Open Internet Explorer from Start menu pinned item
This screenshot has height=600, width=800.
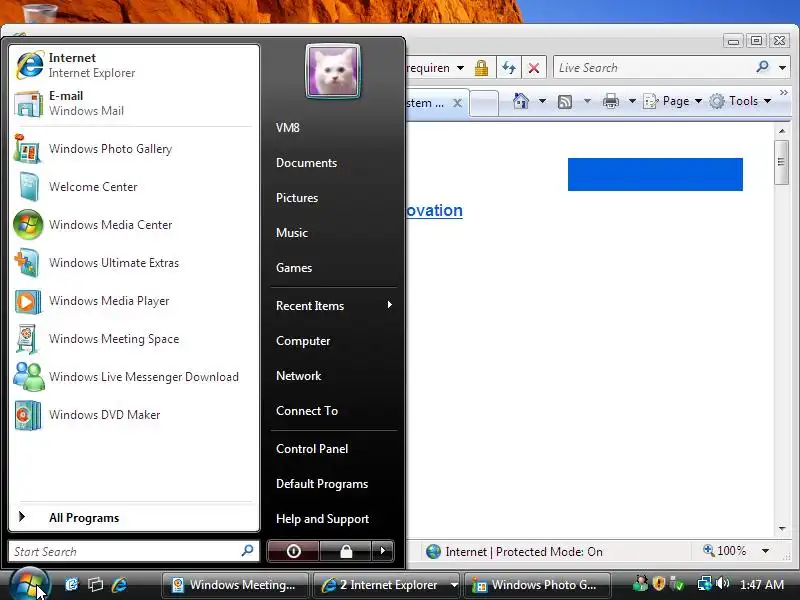pos(134,65)
